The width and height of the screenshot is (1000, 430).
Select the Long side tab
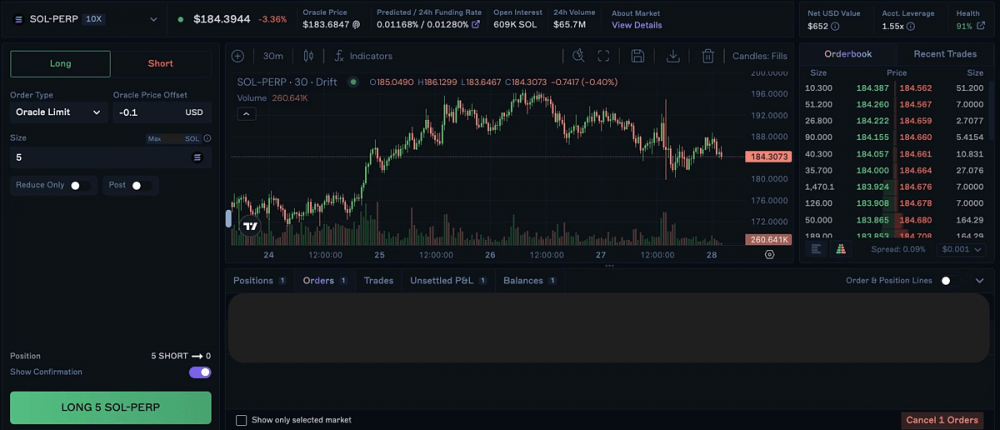coord(61,64)
